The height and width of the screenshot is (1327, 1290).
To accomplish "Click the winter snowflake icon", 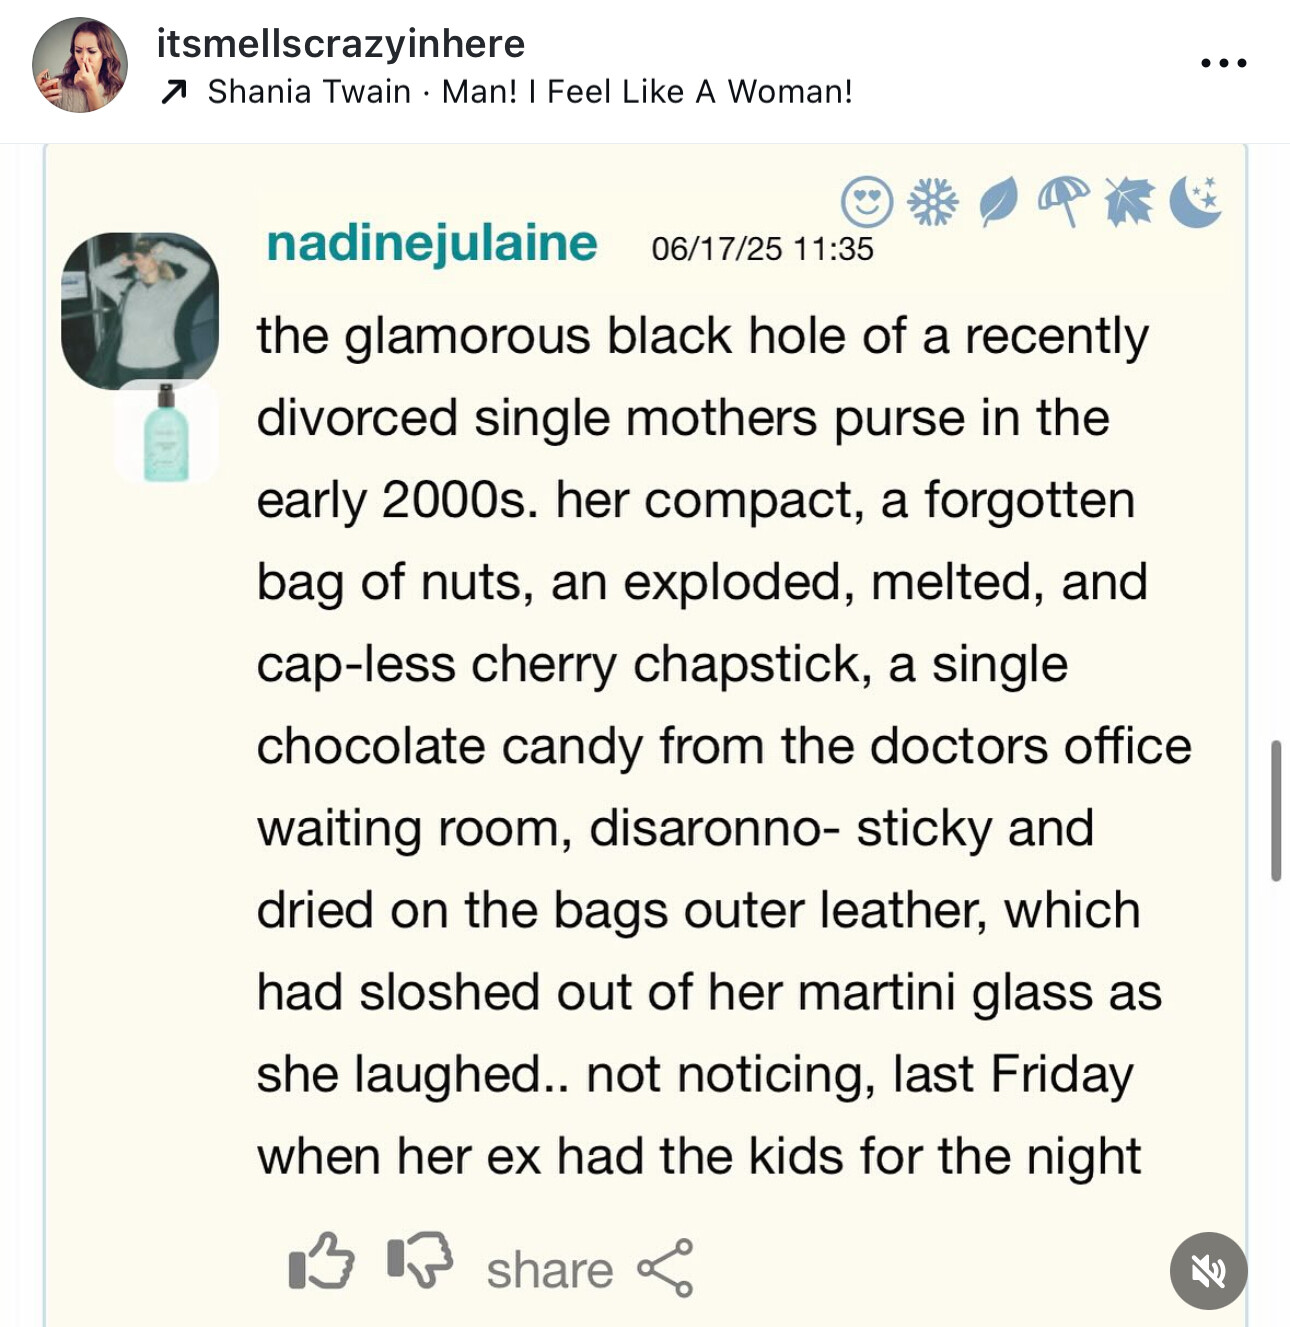I will click(932, 201).
